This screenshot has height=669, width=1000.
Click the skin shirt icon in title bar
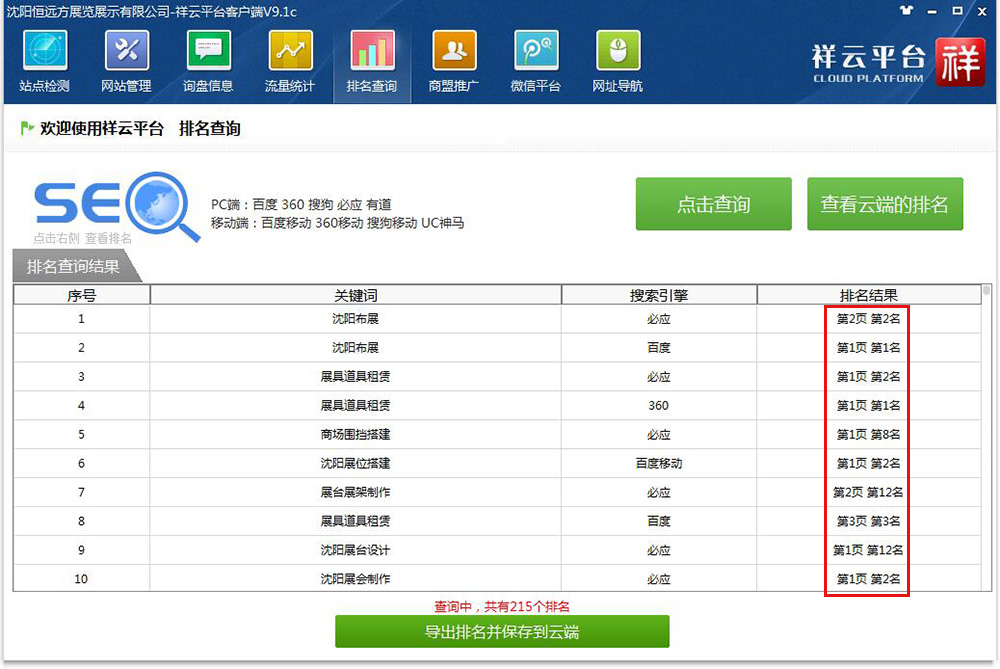(x=906, y=10)
